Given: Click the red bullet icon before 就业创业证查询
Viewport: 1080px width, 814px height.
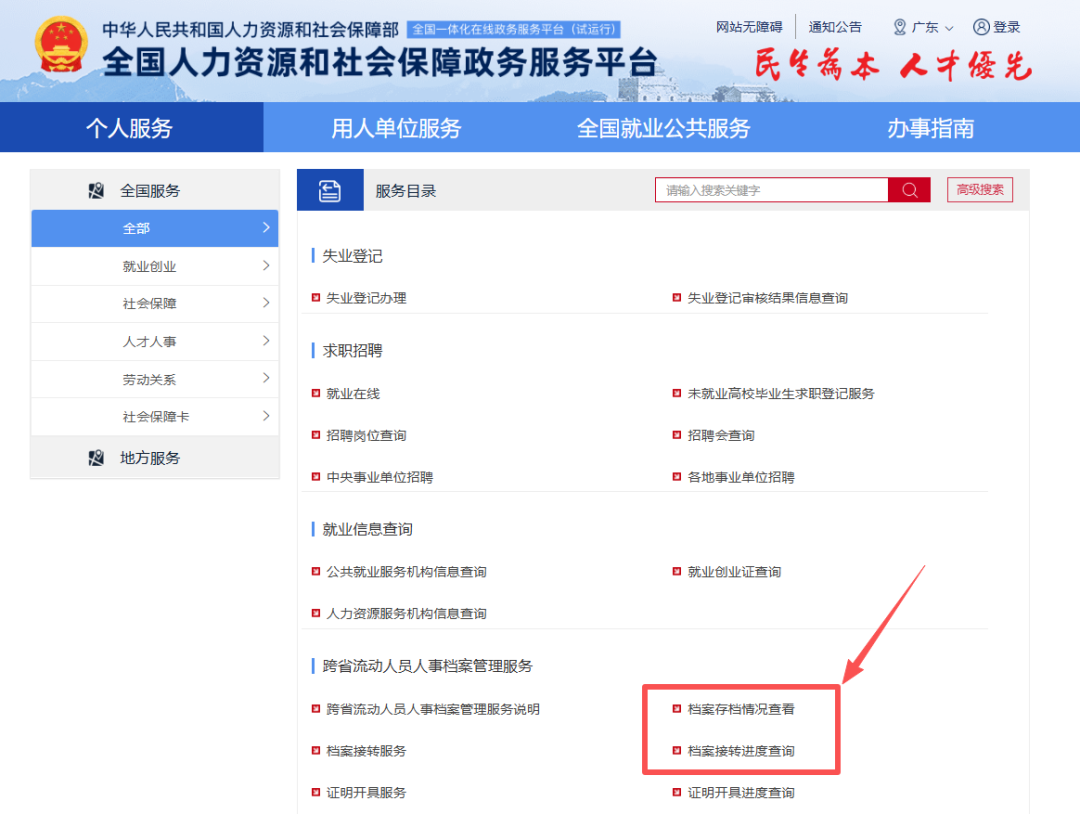Looking at the screenshot, I should click(x=677, y=572).
